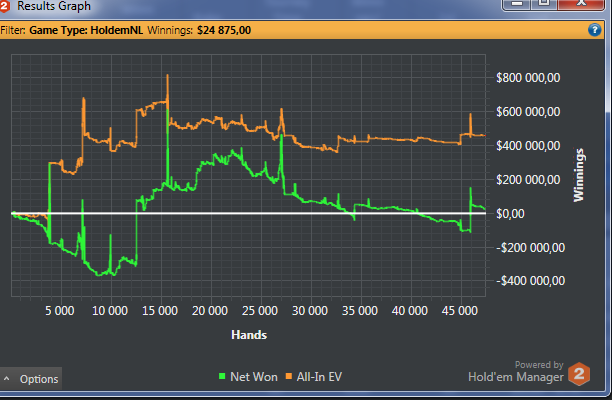Click the Winnings $24 875,00 value
The width and height of the screenshot is (612, 400).
(x=224, y=30)
